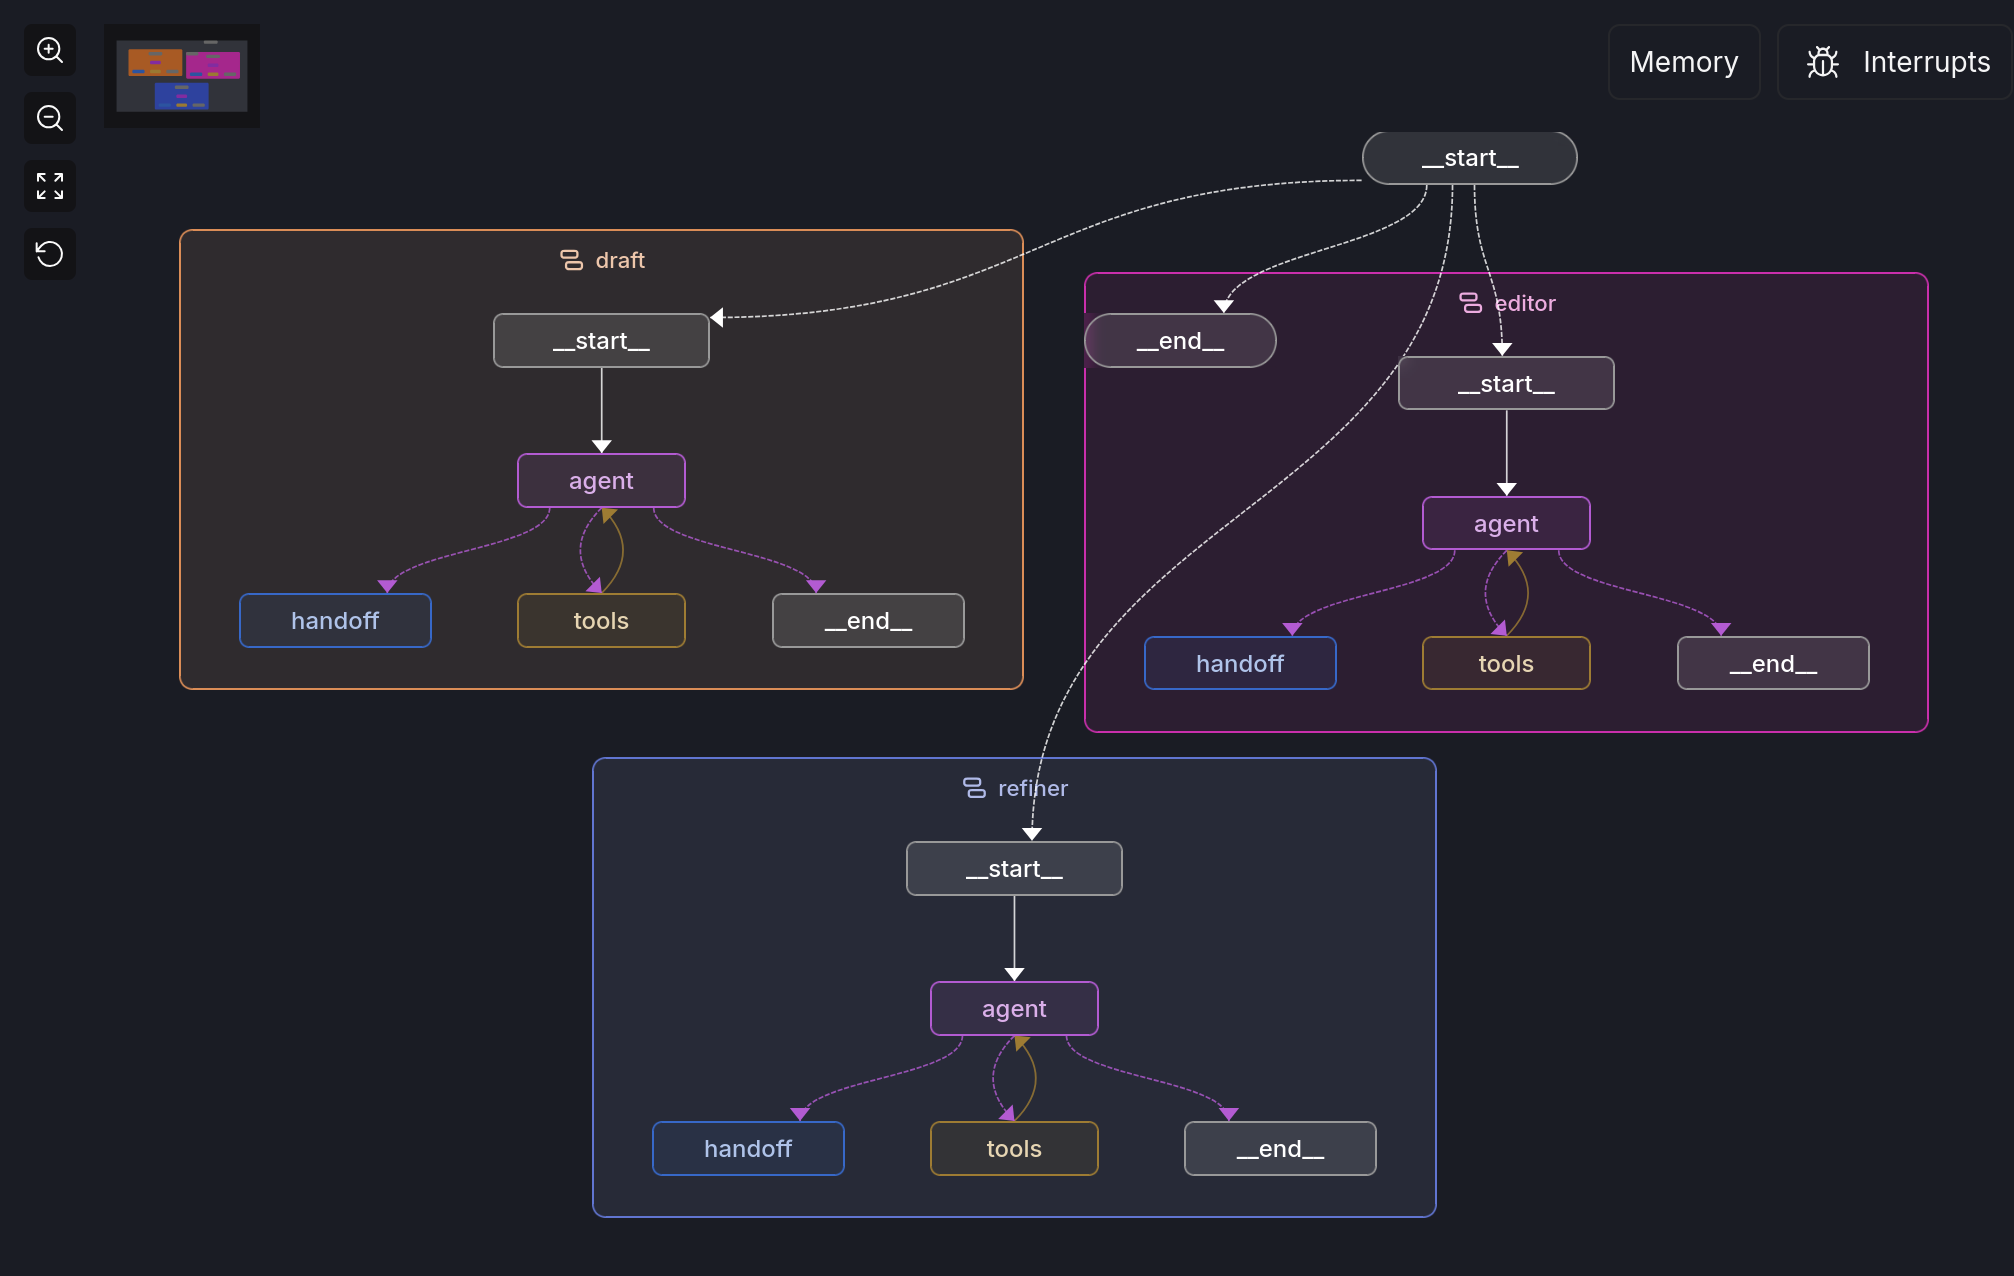Viewport: 2014px width, 1276px height.
Task: Open the Memory panel
Action: [1683, 62]
